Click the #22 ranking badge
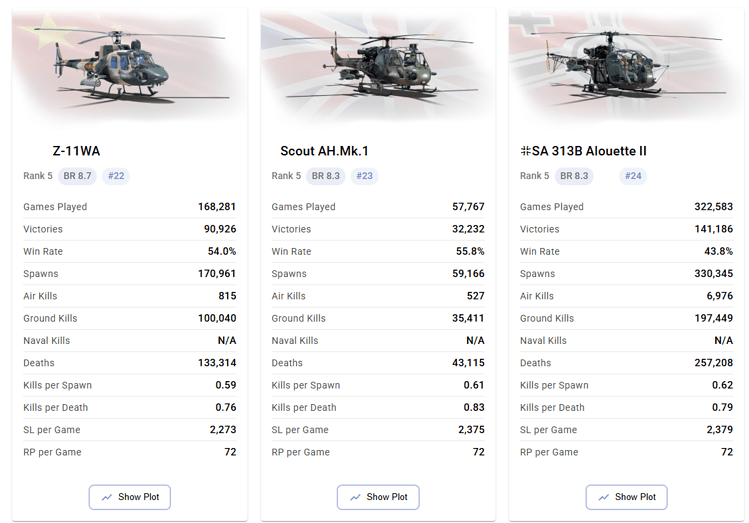The image size is (749, 523). [x=116, y=176]
